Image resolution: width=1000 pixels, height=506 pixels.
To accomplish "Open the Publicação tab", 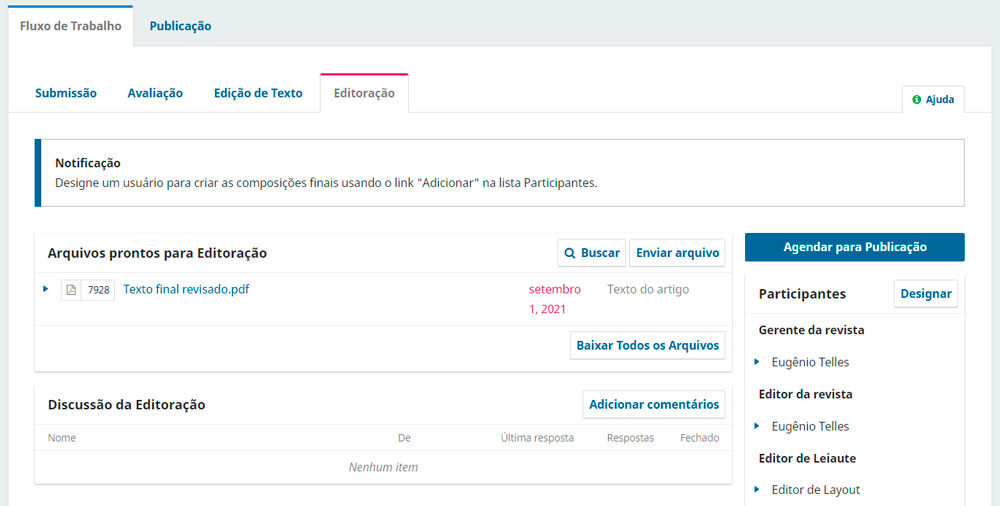I will (x=180, y=26).
